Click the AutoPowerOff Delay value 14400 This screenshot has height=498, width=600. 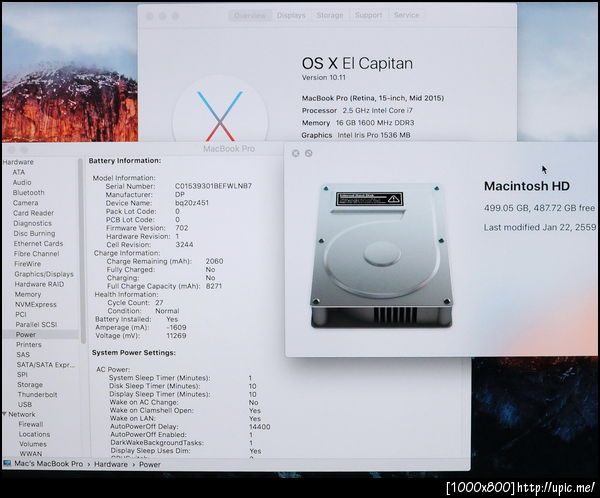(x=259, y=427)
